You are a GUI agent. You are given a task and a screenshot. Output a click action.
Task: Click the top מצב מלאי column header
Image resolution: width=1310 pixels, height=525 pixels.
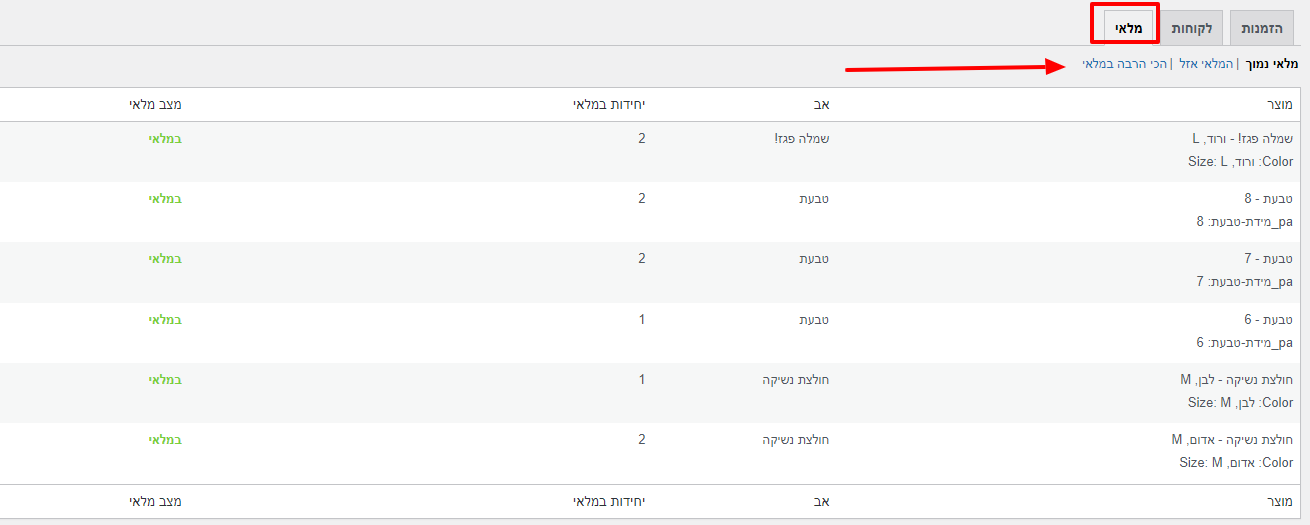click(155, 105)
